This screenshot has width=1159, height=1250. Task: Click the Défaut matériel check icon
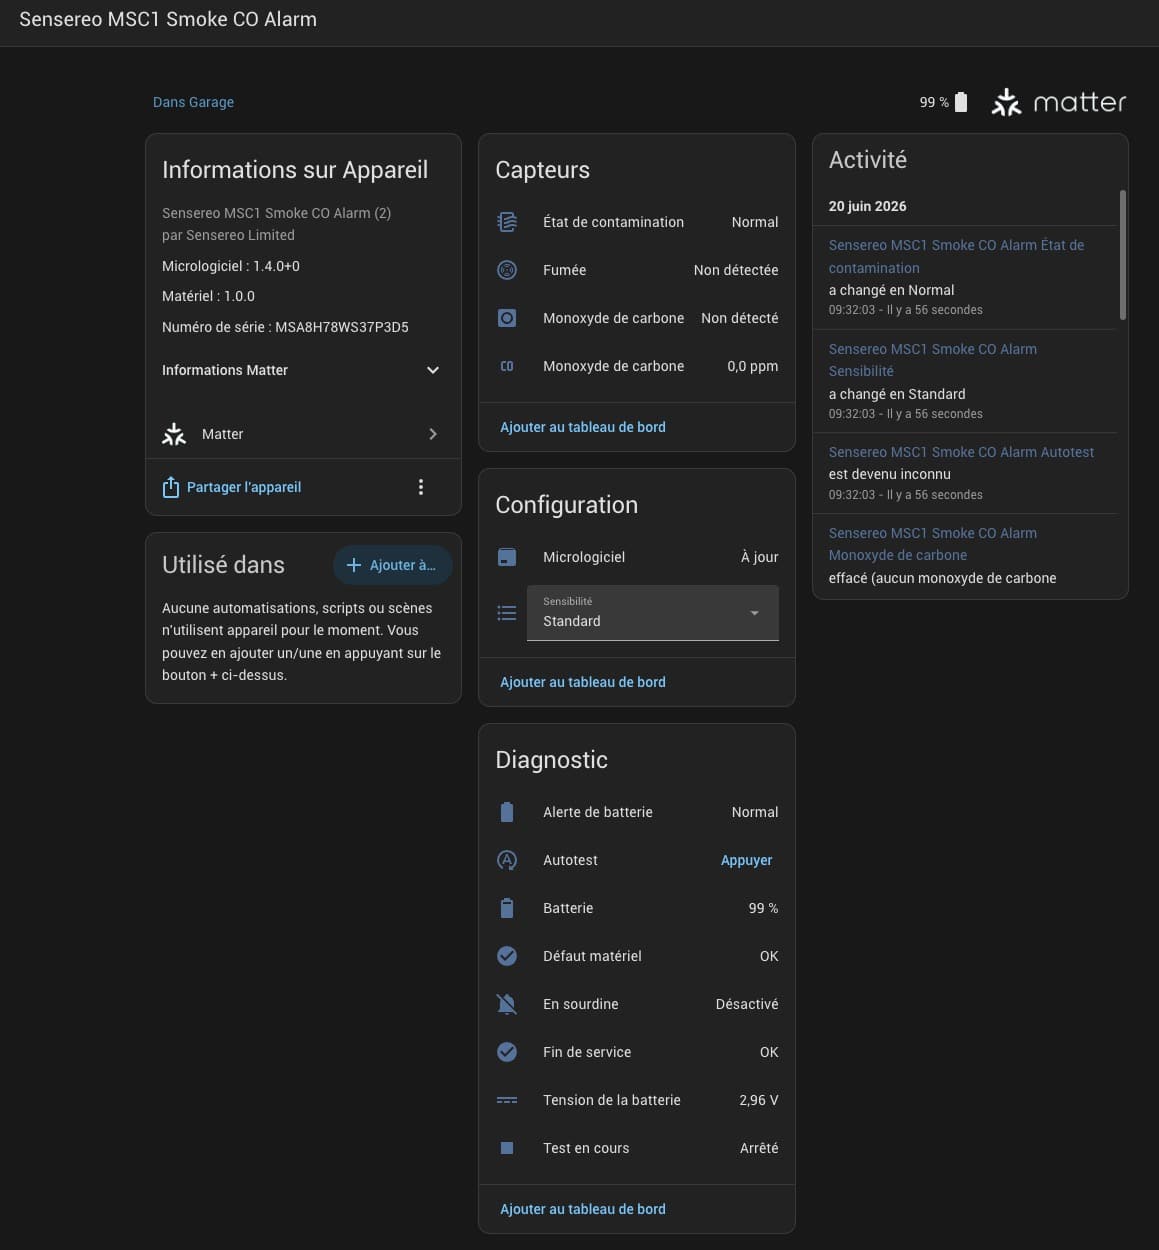point(507,956)
